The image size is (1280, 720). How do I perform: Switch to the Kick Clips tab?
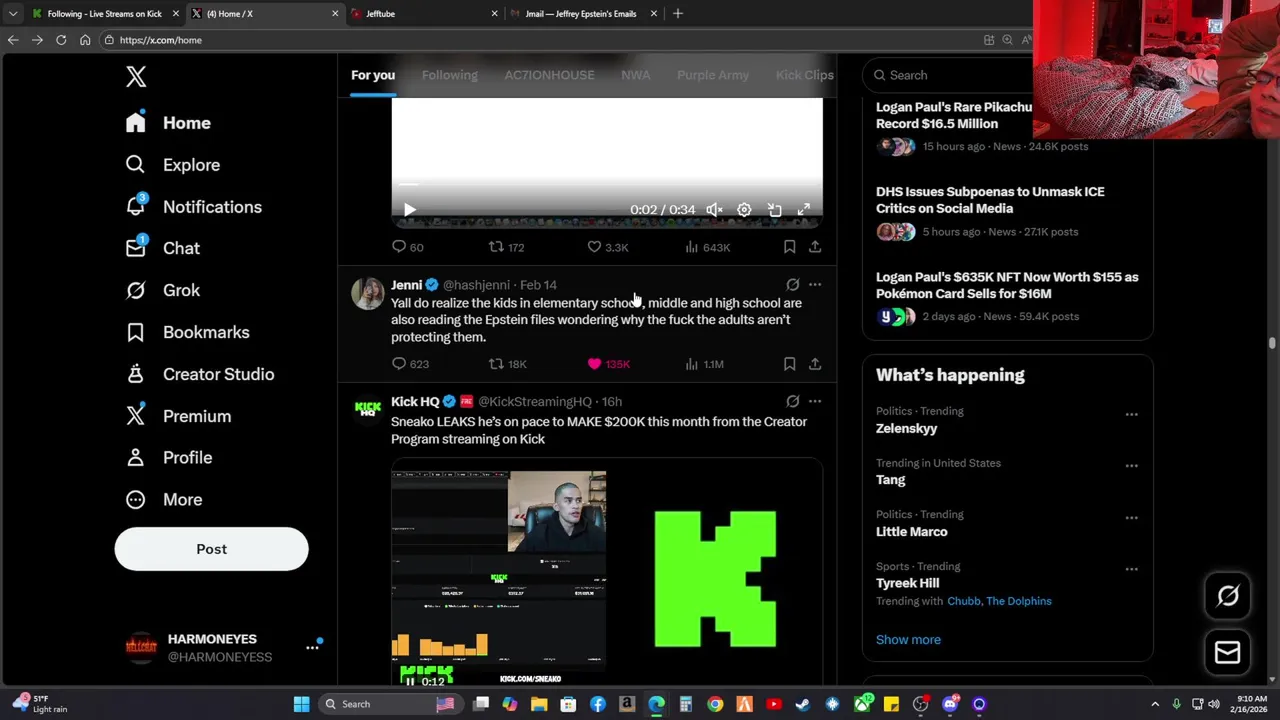point(804,75)
